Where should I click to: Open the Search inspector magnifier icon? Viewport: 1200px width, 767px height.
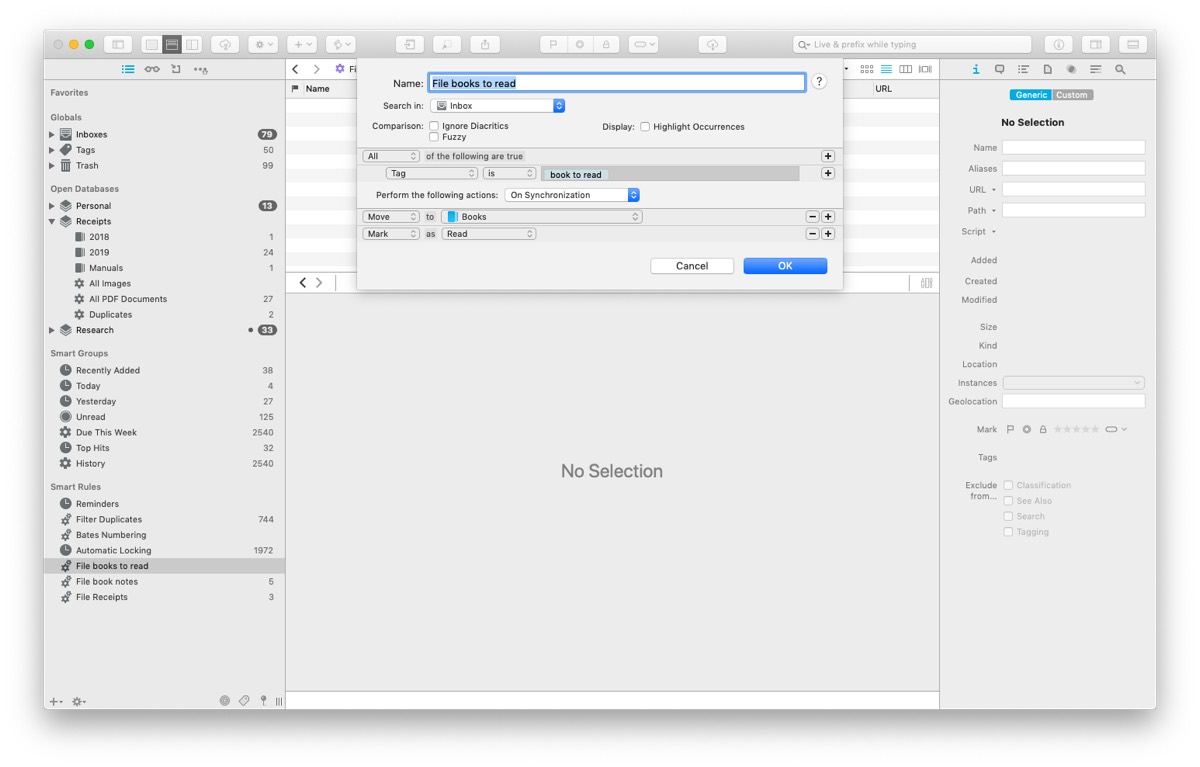coord(1120,70)
